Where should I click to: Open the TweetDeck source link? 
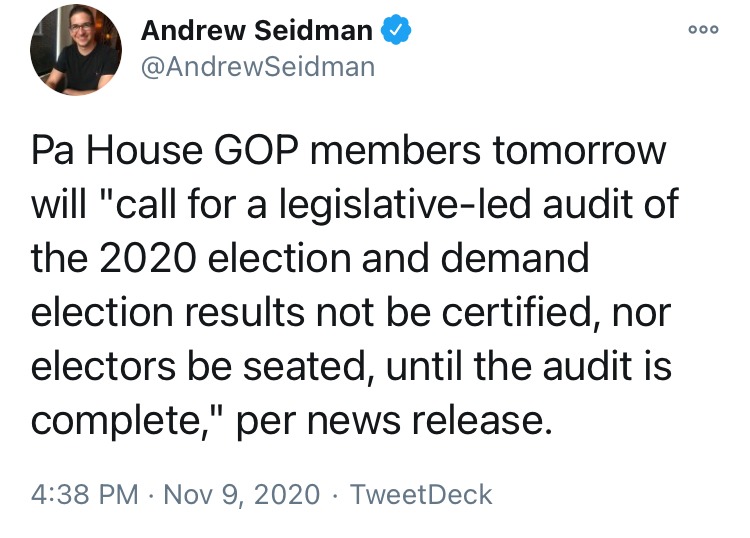[x=421, y=494]
